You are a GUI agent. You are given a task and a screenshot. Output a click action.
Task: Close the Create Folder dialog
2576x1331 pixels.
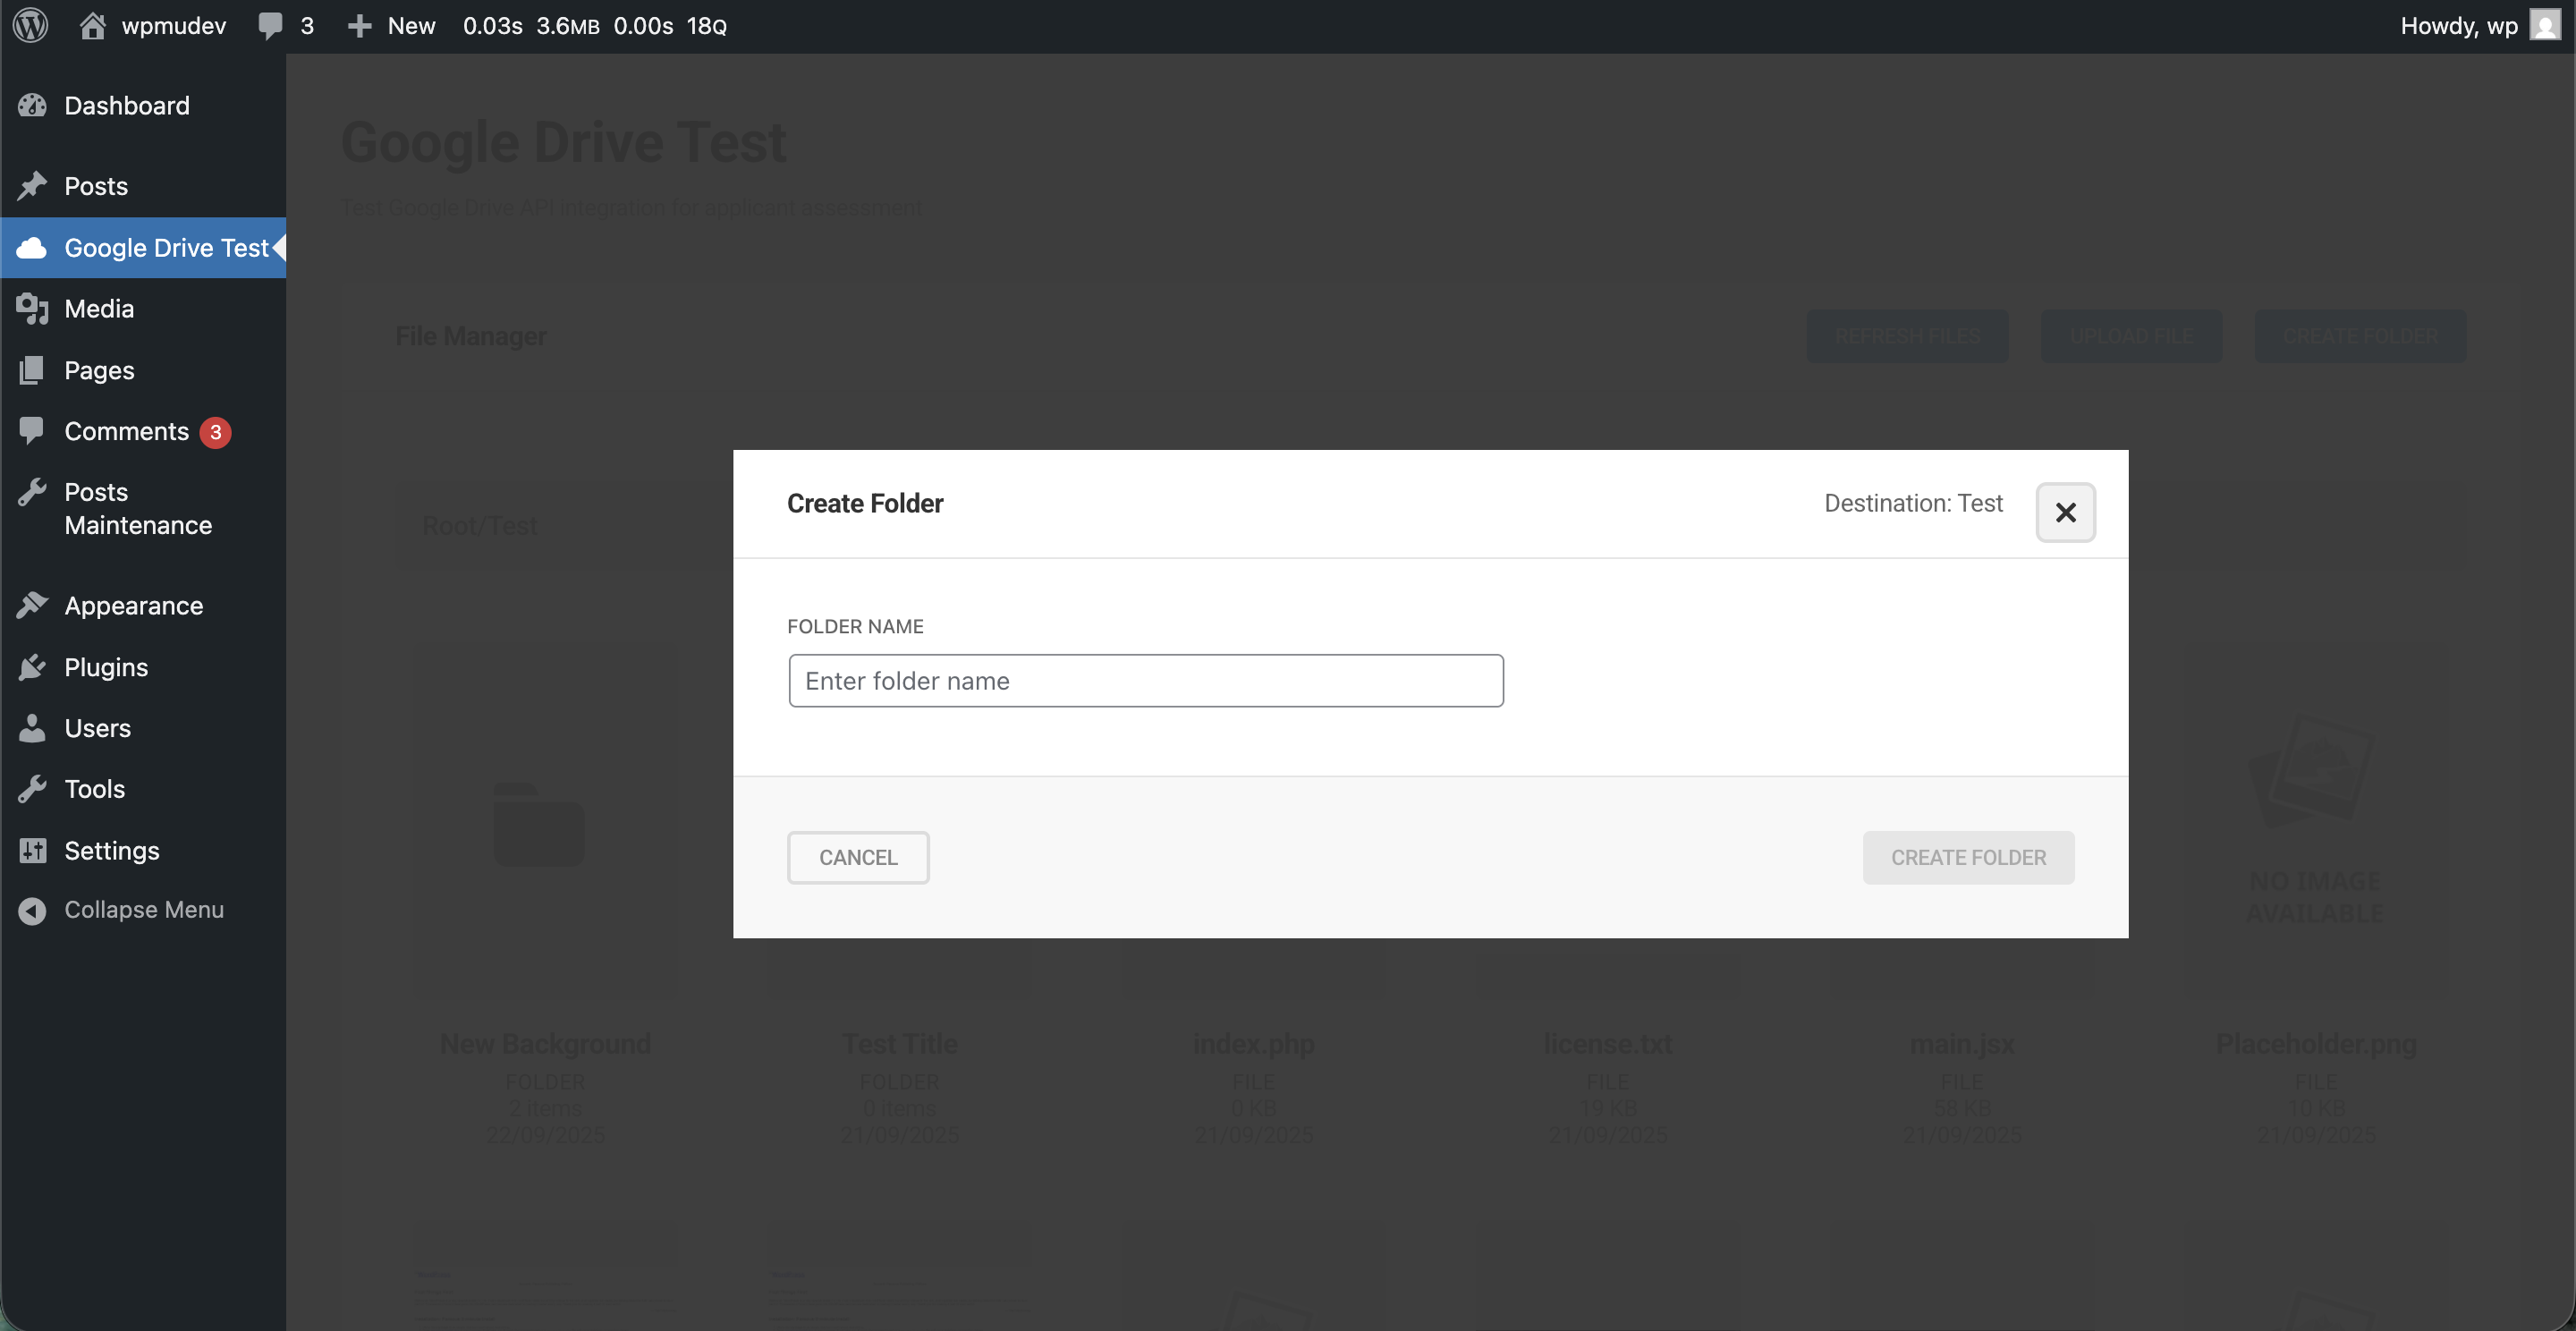2066,513
